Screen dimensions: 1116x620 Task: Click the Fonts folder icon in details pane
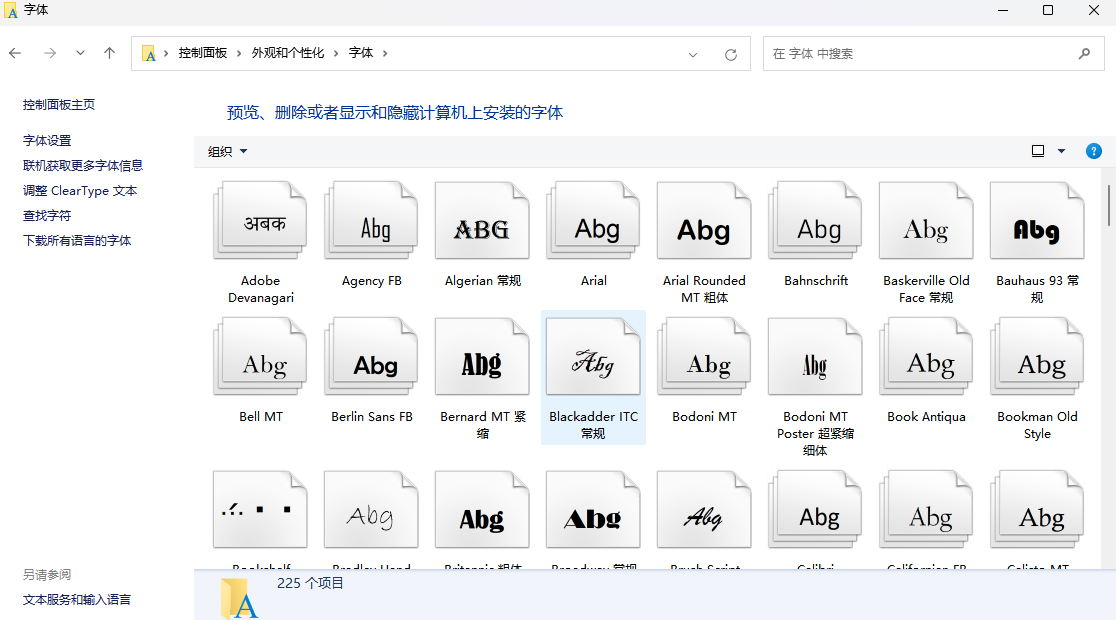pyautogui.click(x=238, y=598)
